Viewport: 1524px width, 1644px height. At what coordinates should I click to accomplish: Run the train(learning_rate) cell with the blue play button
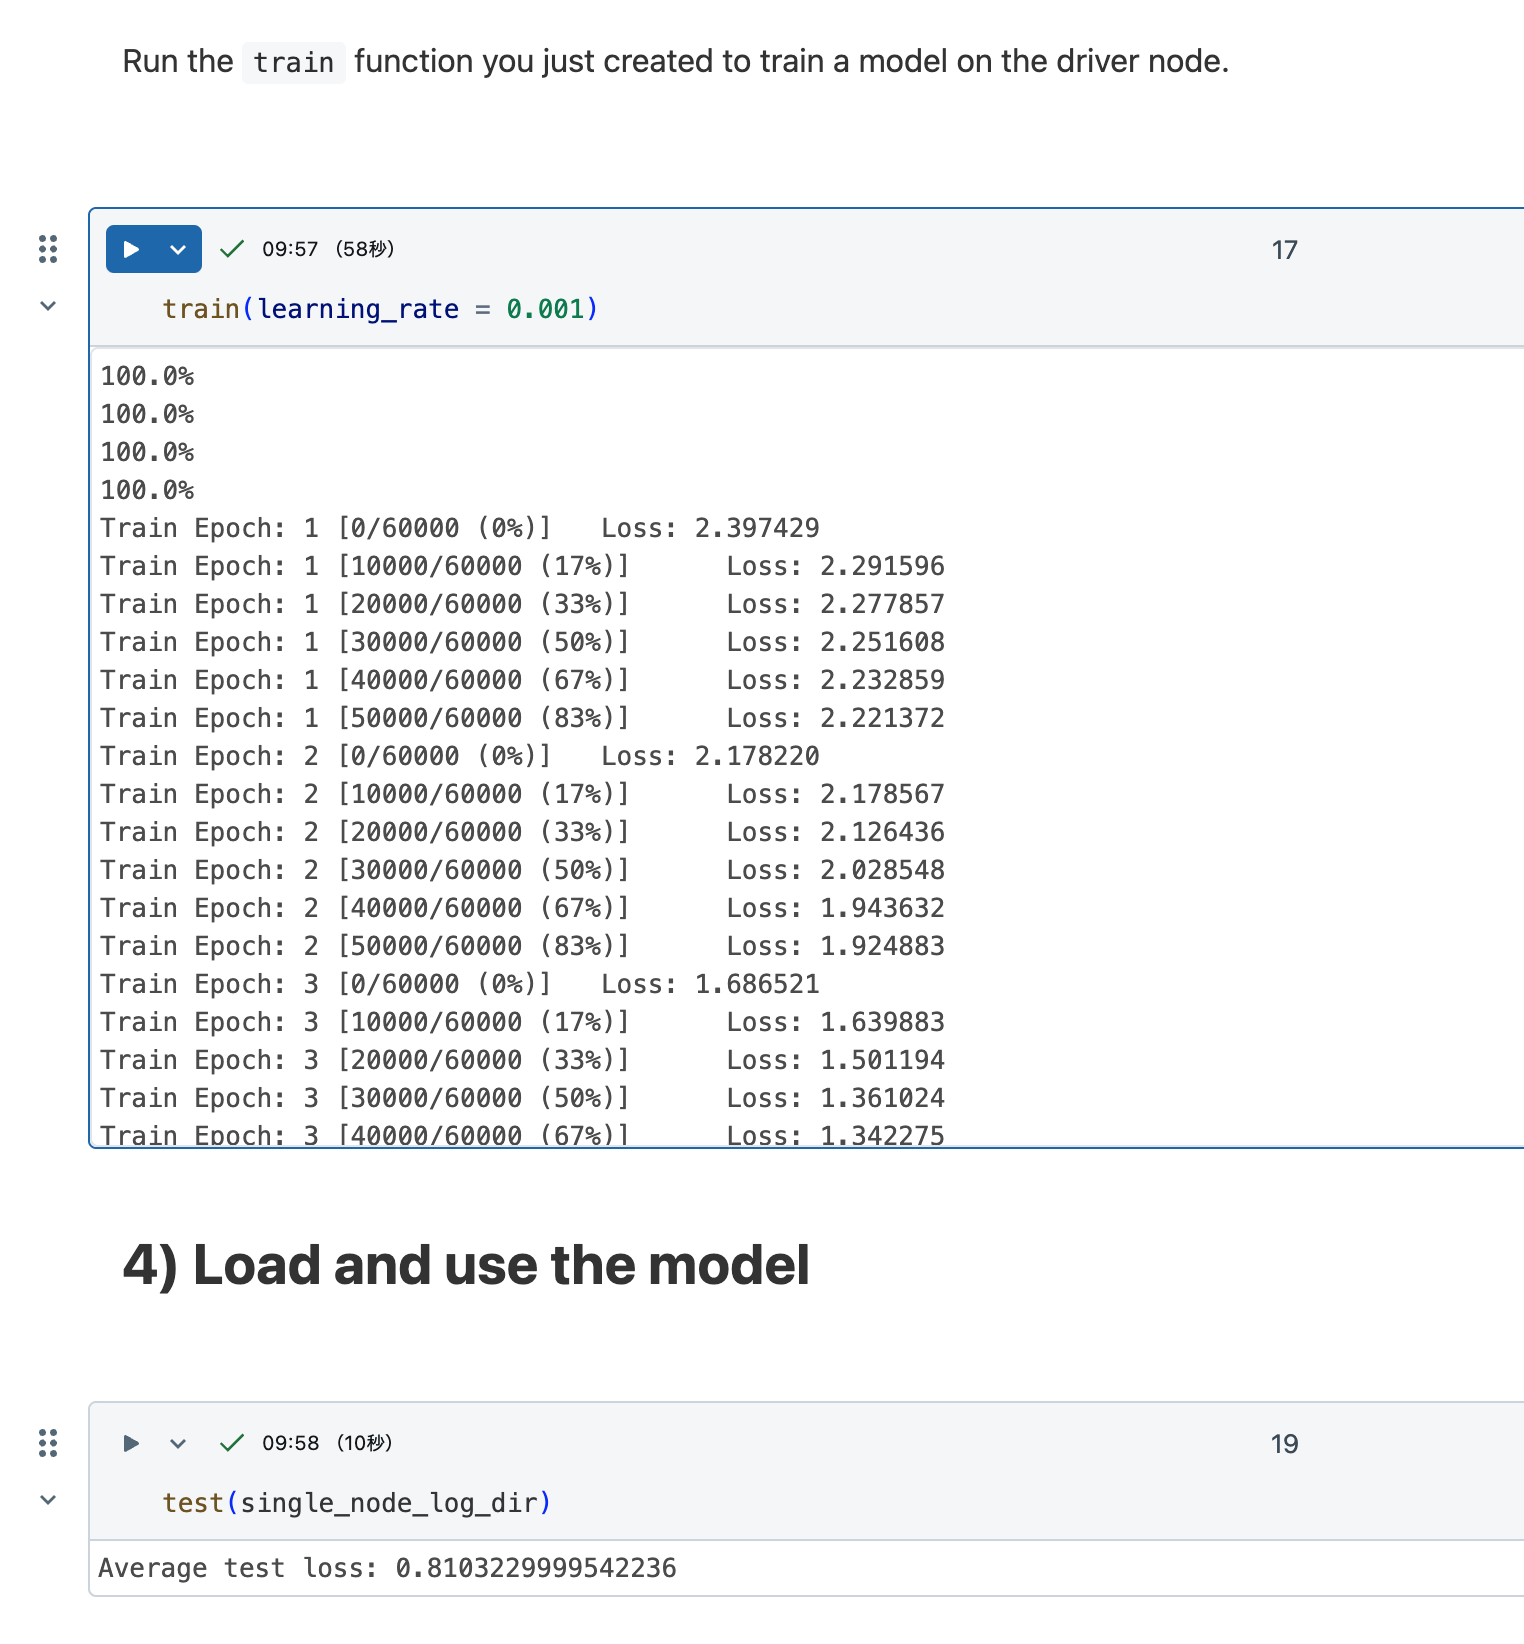point(131,249)
